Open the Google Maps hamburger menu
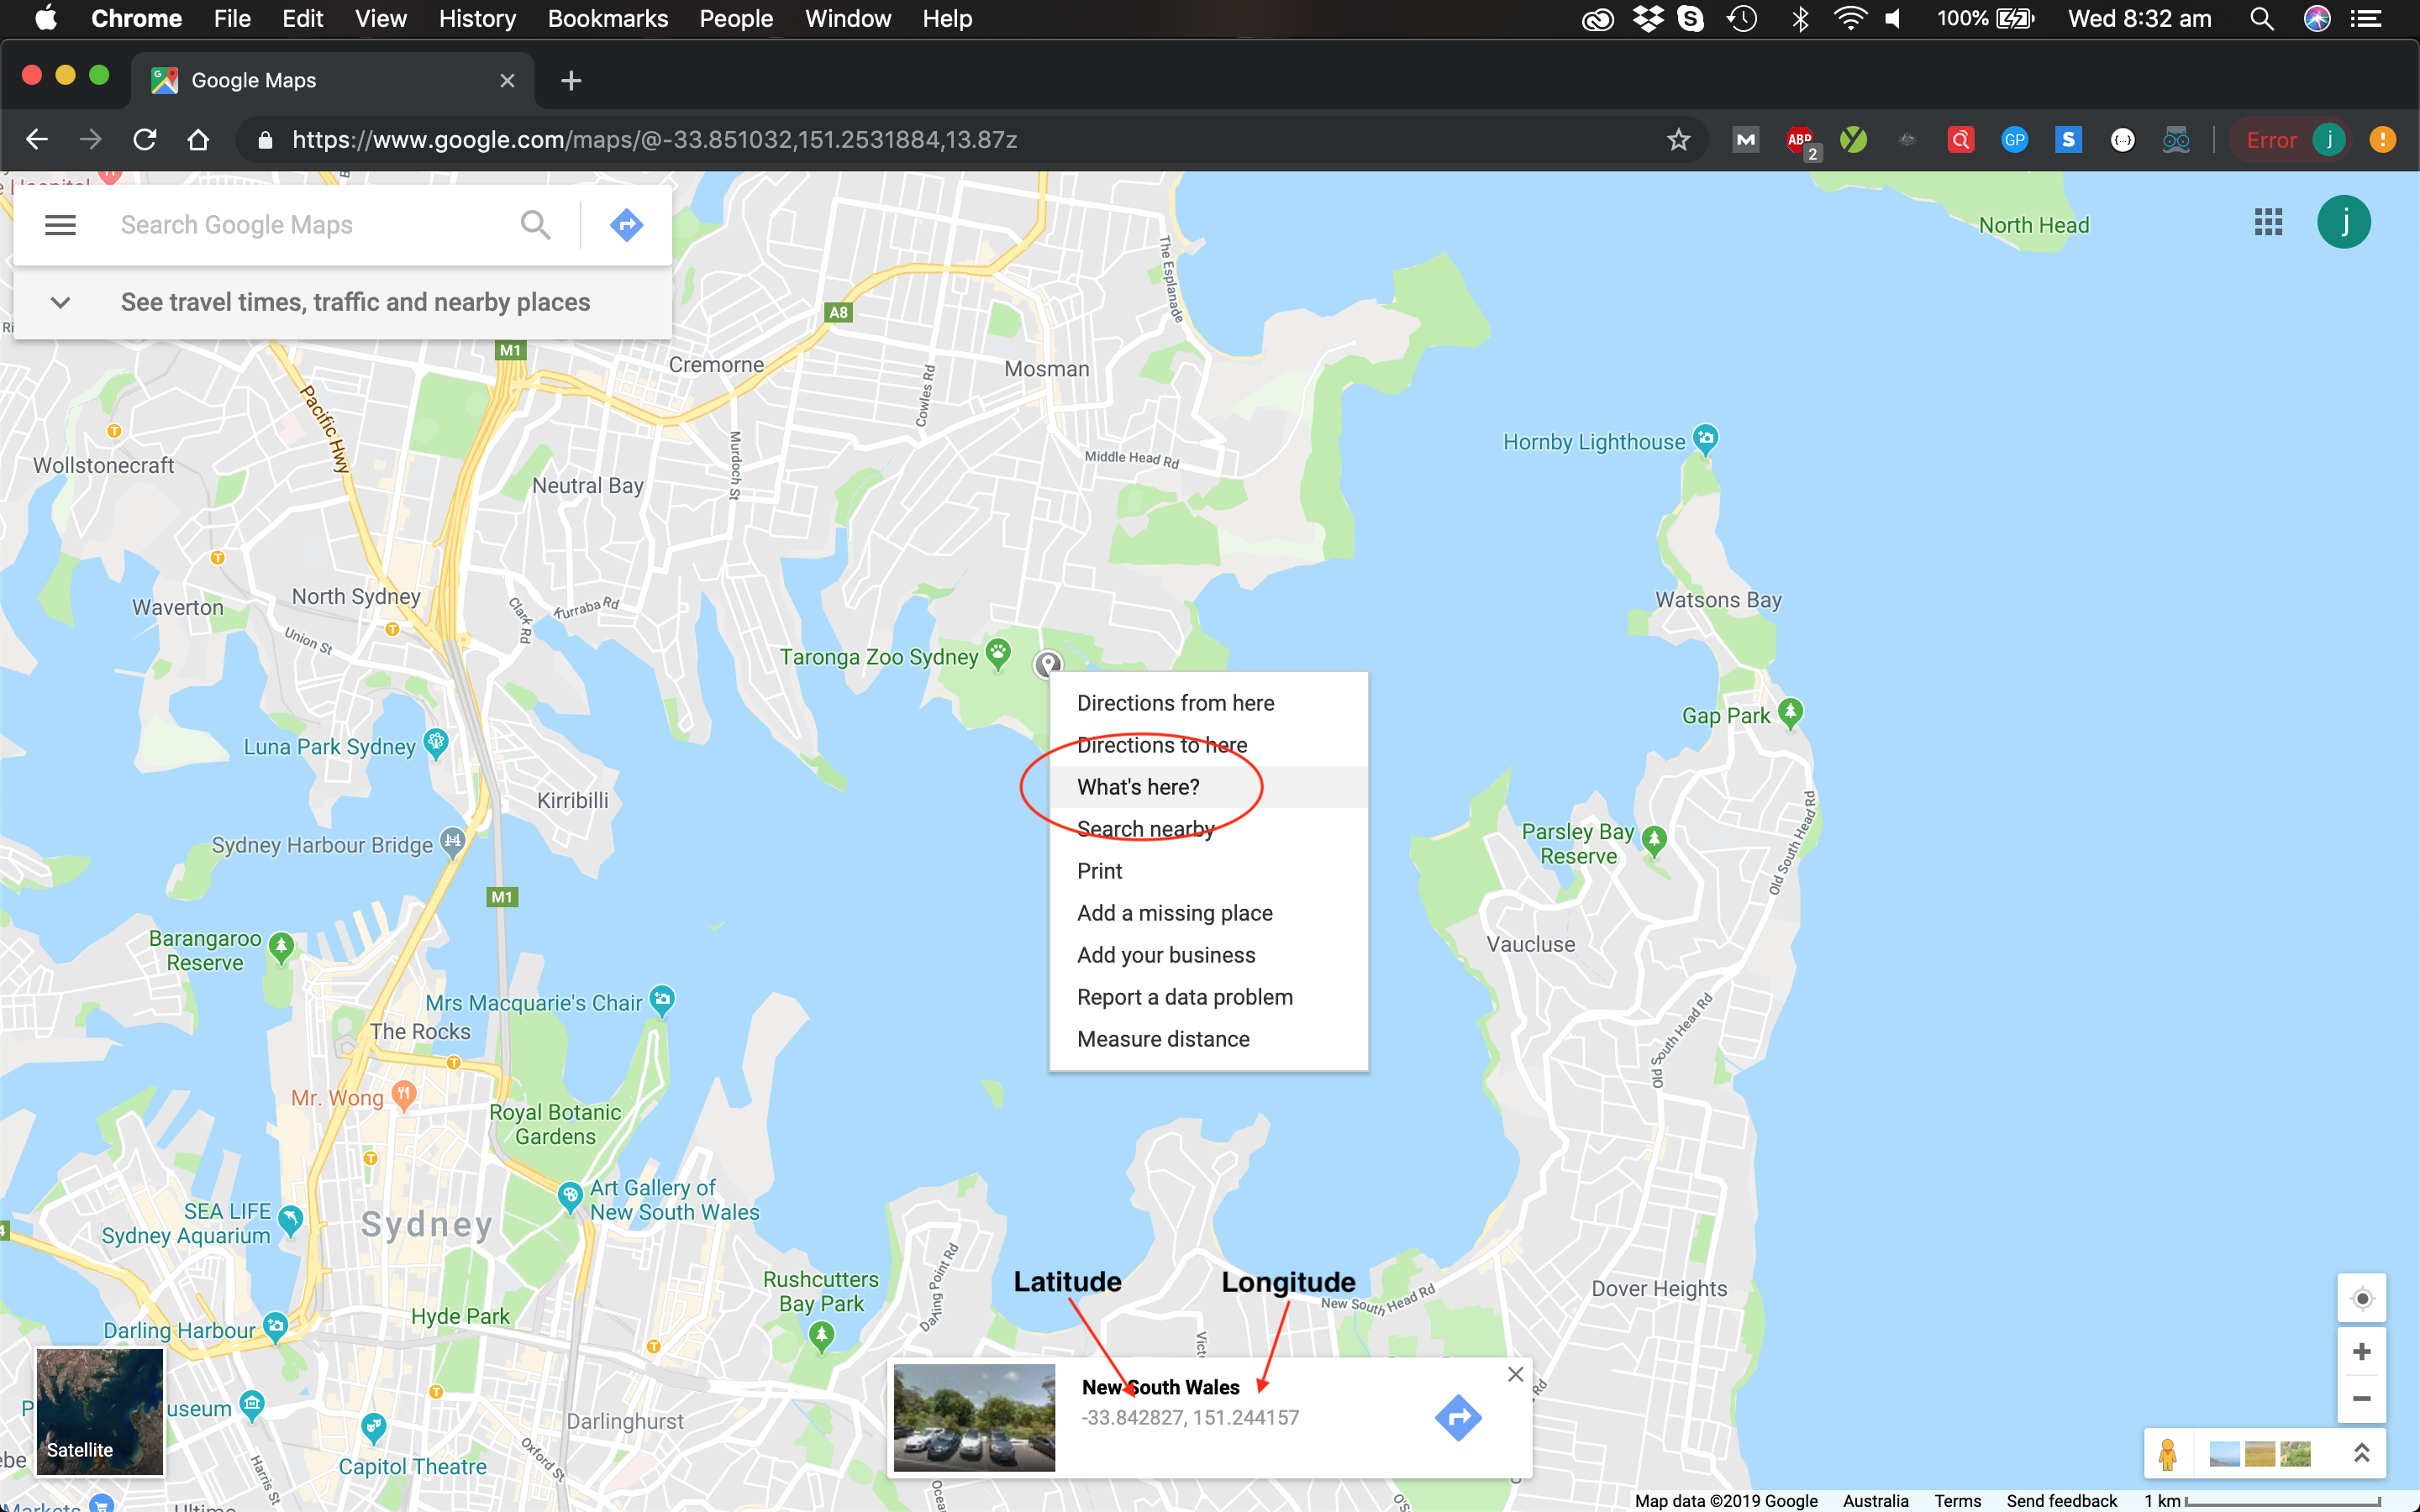 click(x=60, y=225)
